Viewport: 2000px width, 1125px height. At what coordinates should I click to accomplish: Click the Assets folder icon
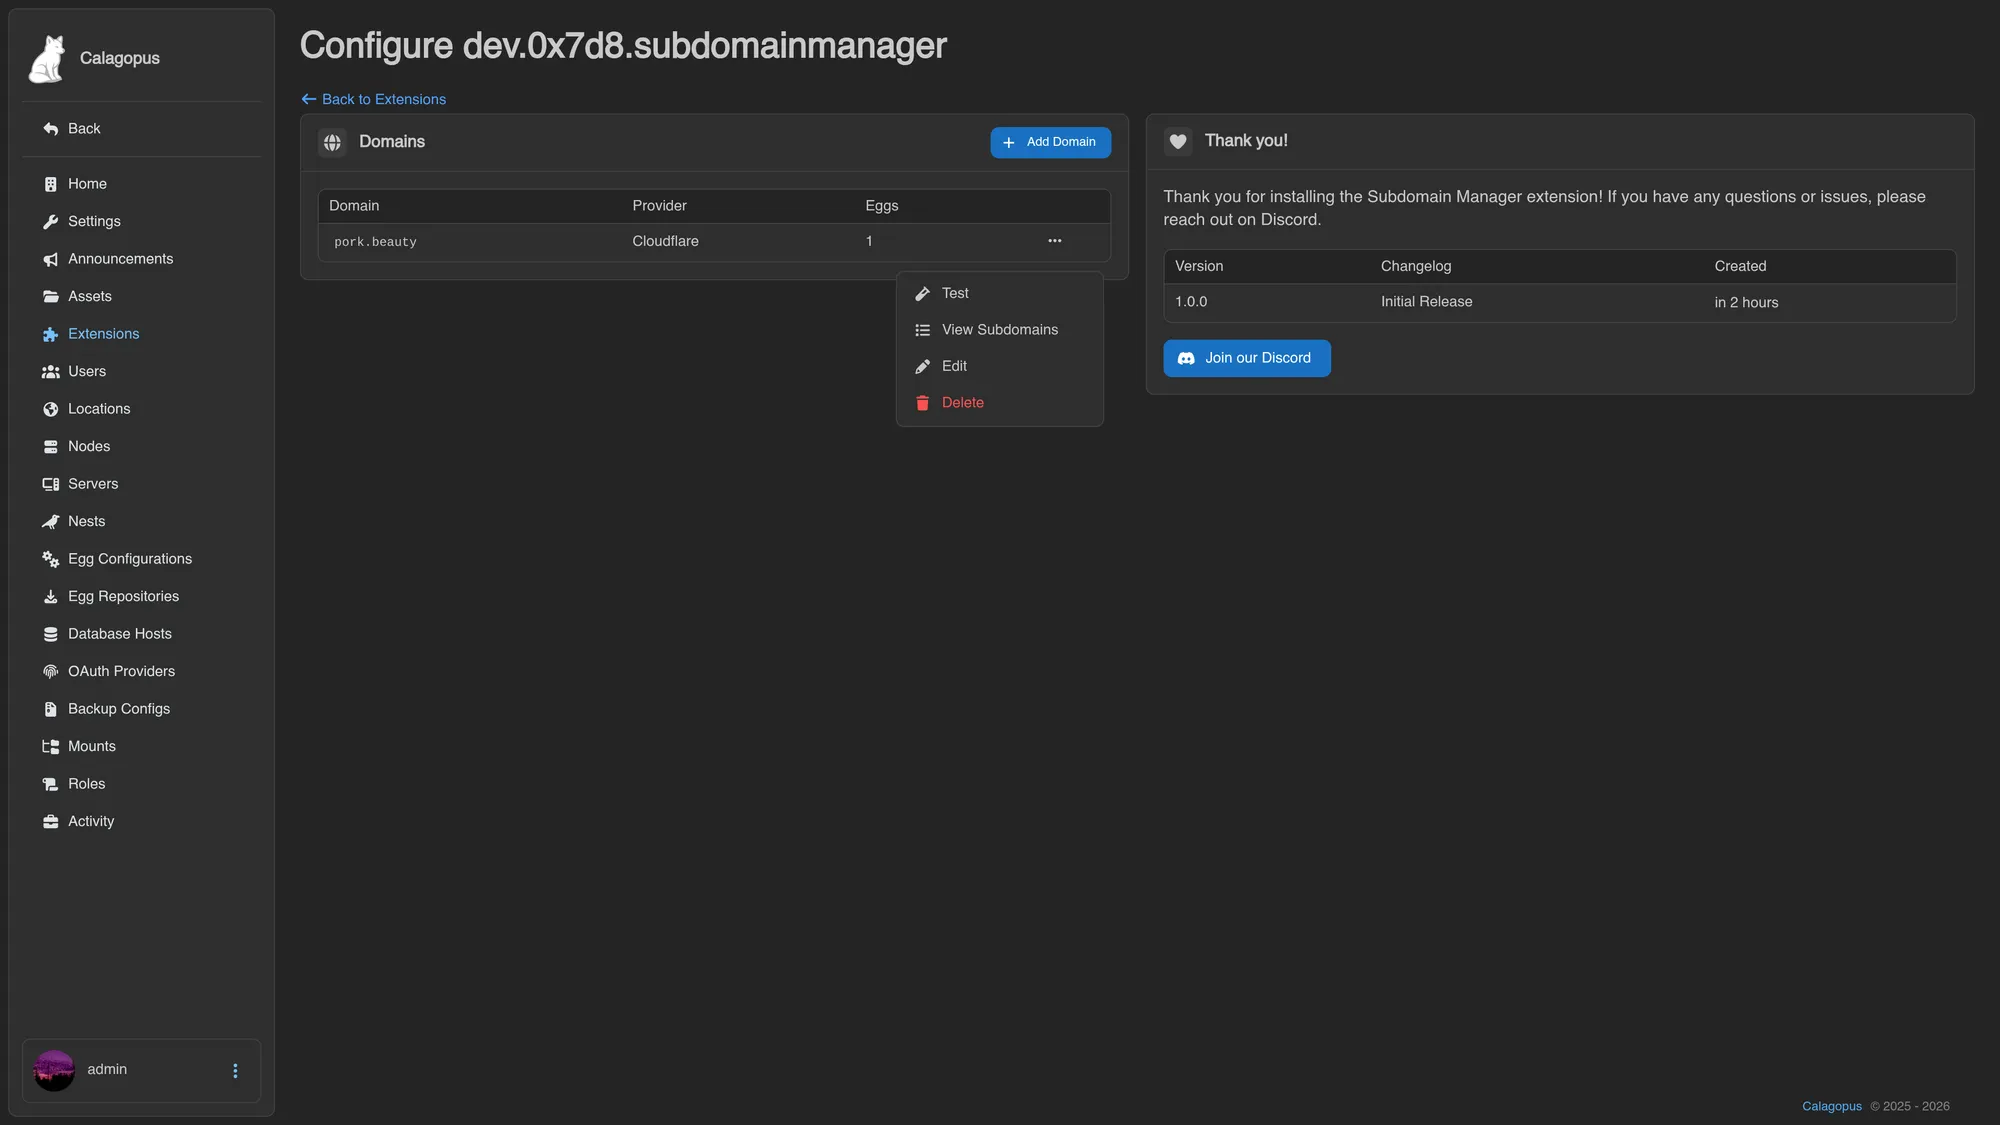(51, 297)
